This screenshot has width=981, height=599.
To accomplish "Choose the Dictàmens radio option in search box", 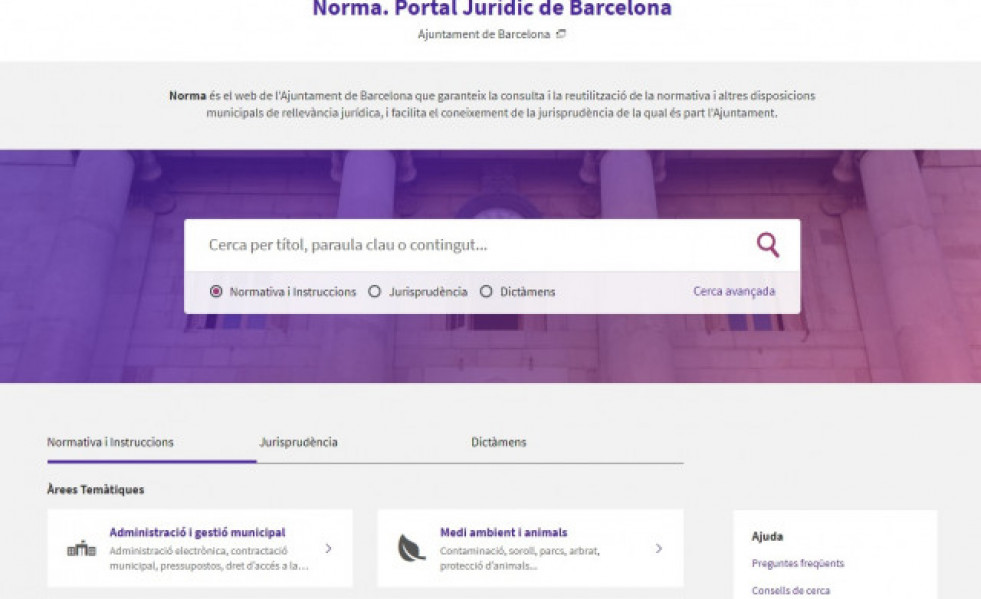I will [x=486, y=292].
